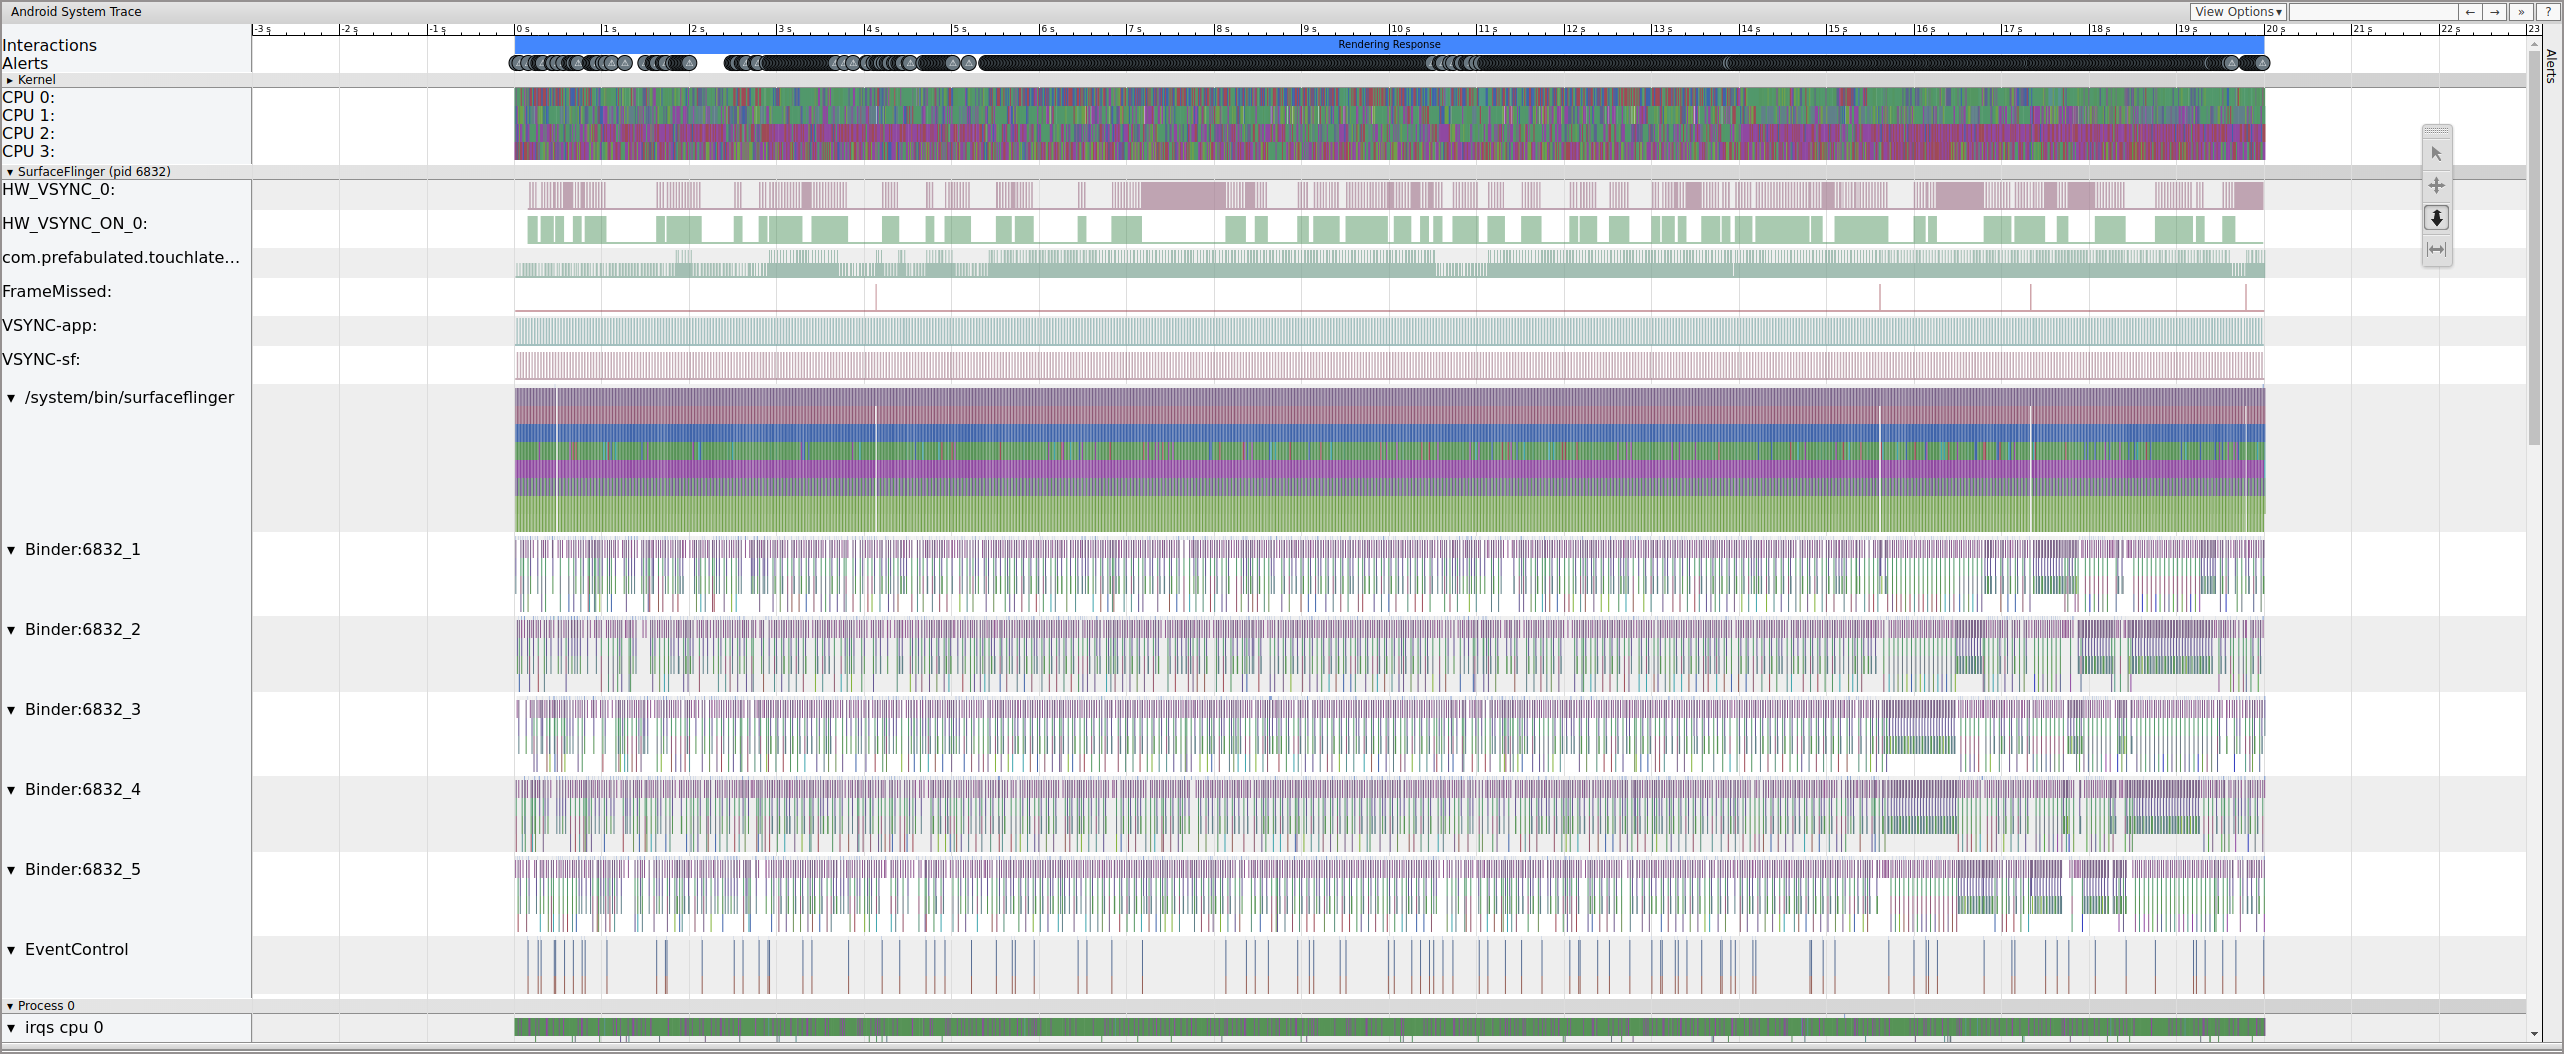Screen dimensions: 2564x1054
Task: Select the Rendering Response interaction bar
Action: coord(1389,45)
